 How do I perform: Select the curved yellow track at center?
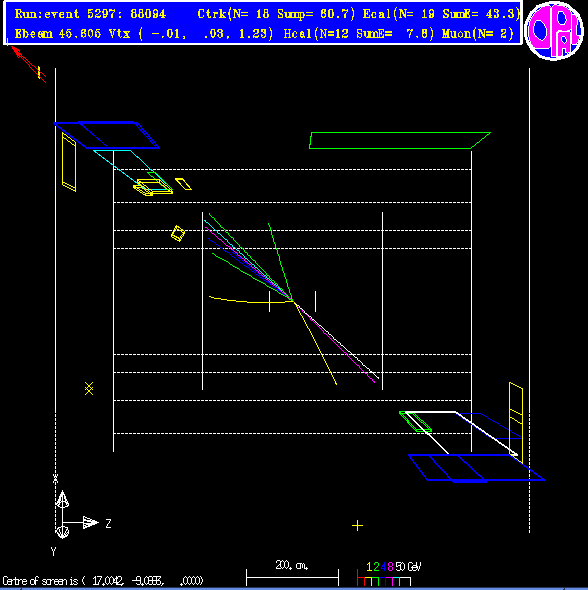[x=251, y=300]
